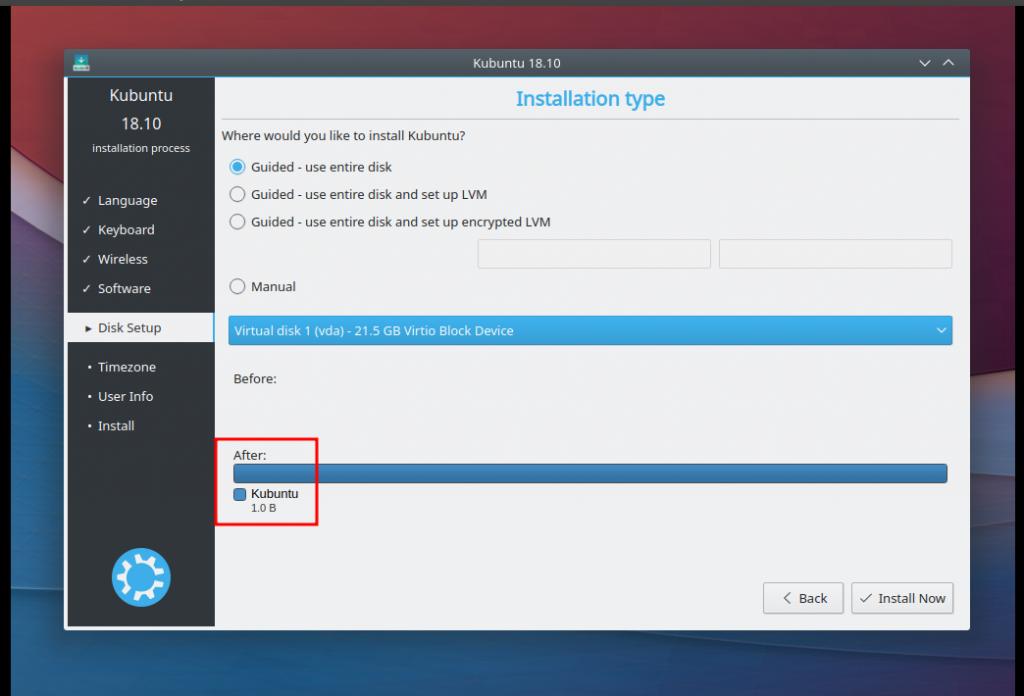Screen dimensions: 1024x696
Task: Open the Timezone step in sidebar
Action: pos(127,367)
